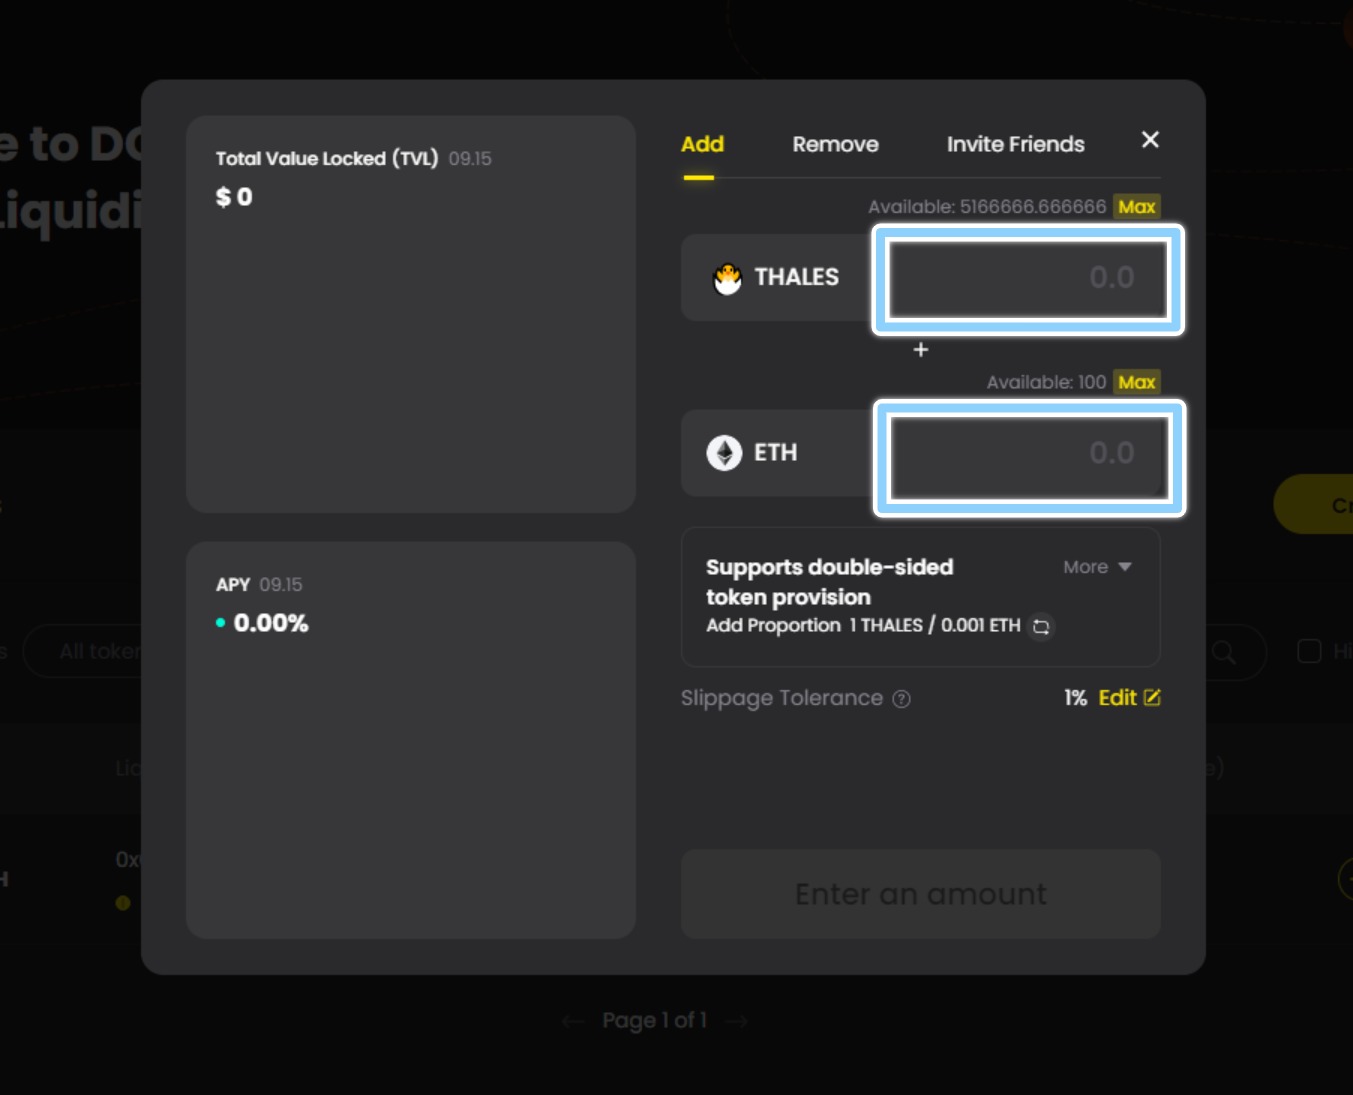Viewport: 1353px width, 1095px height.
Task: Switch to the Remove tab
Action: [x=835, y=144]
